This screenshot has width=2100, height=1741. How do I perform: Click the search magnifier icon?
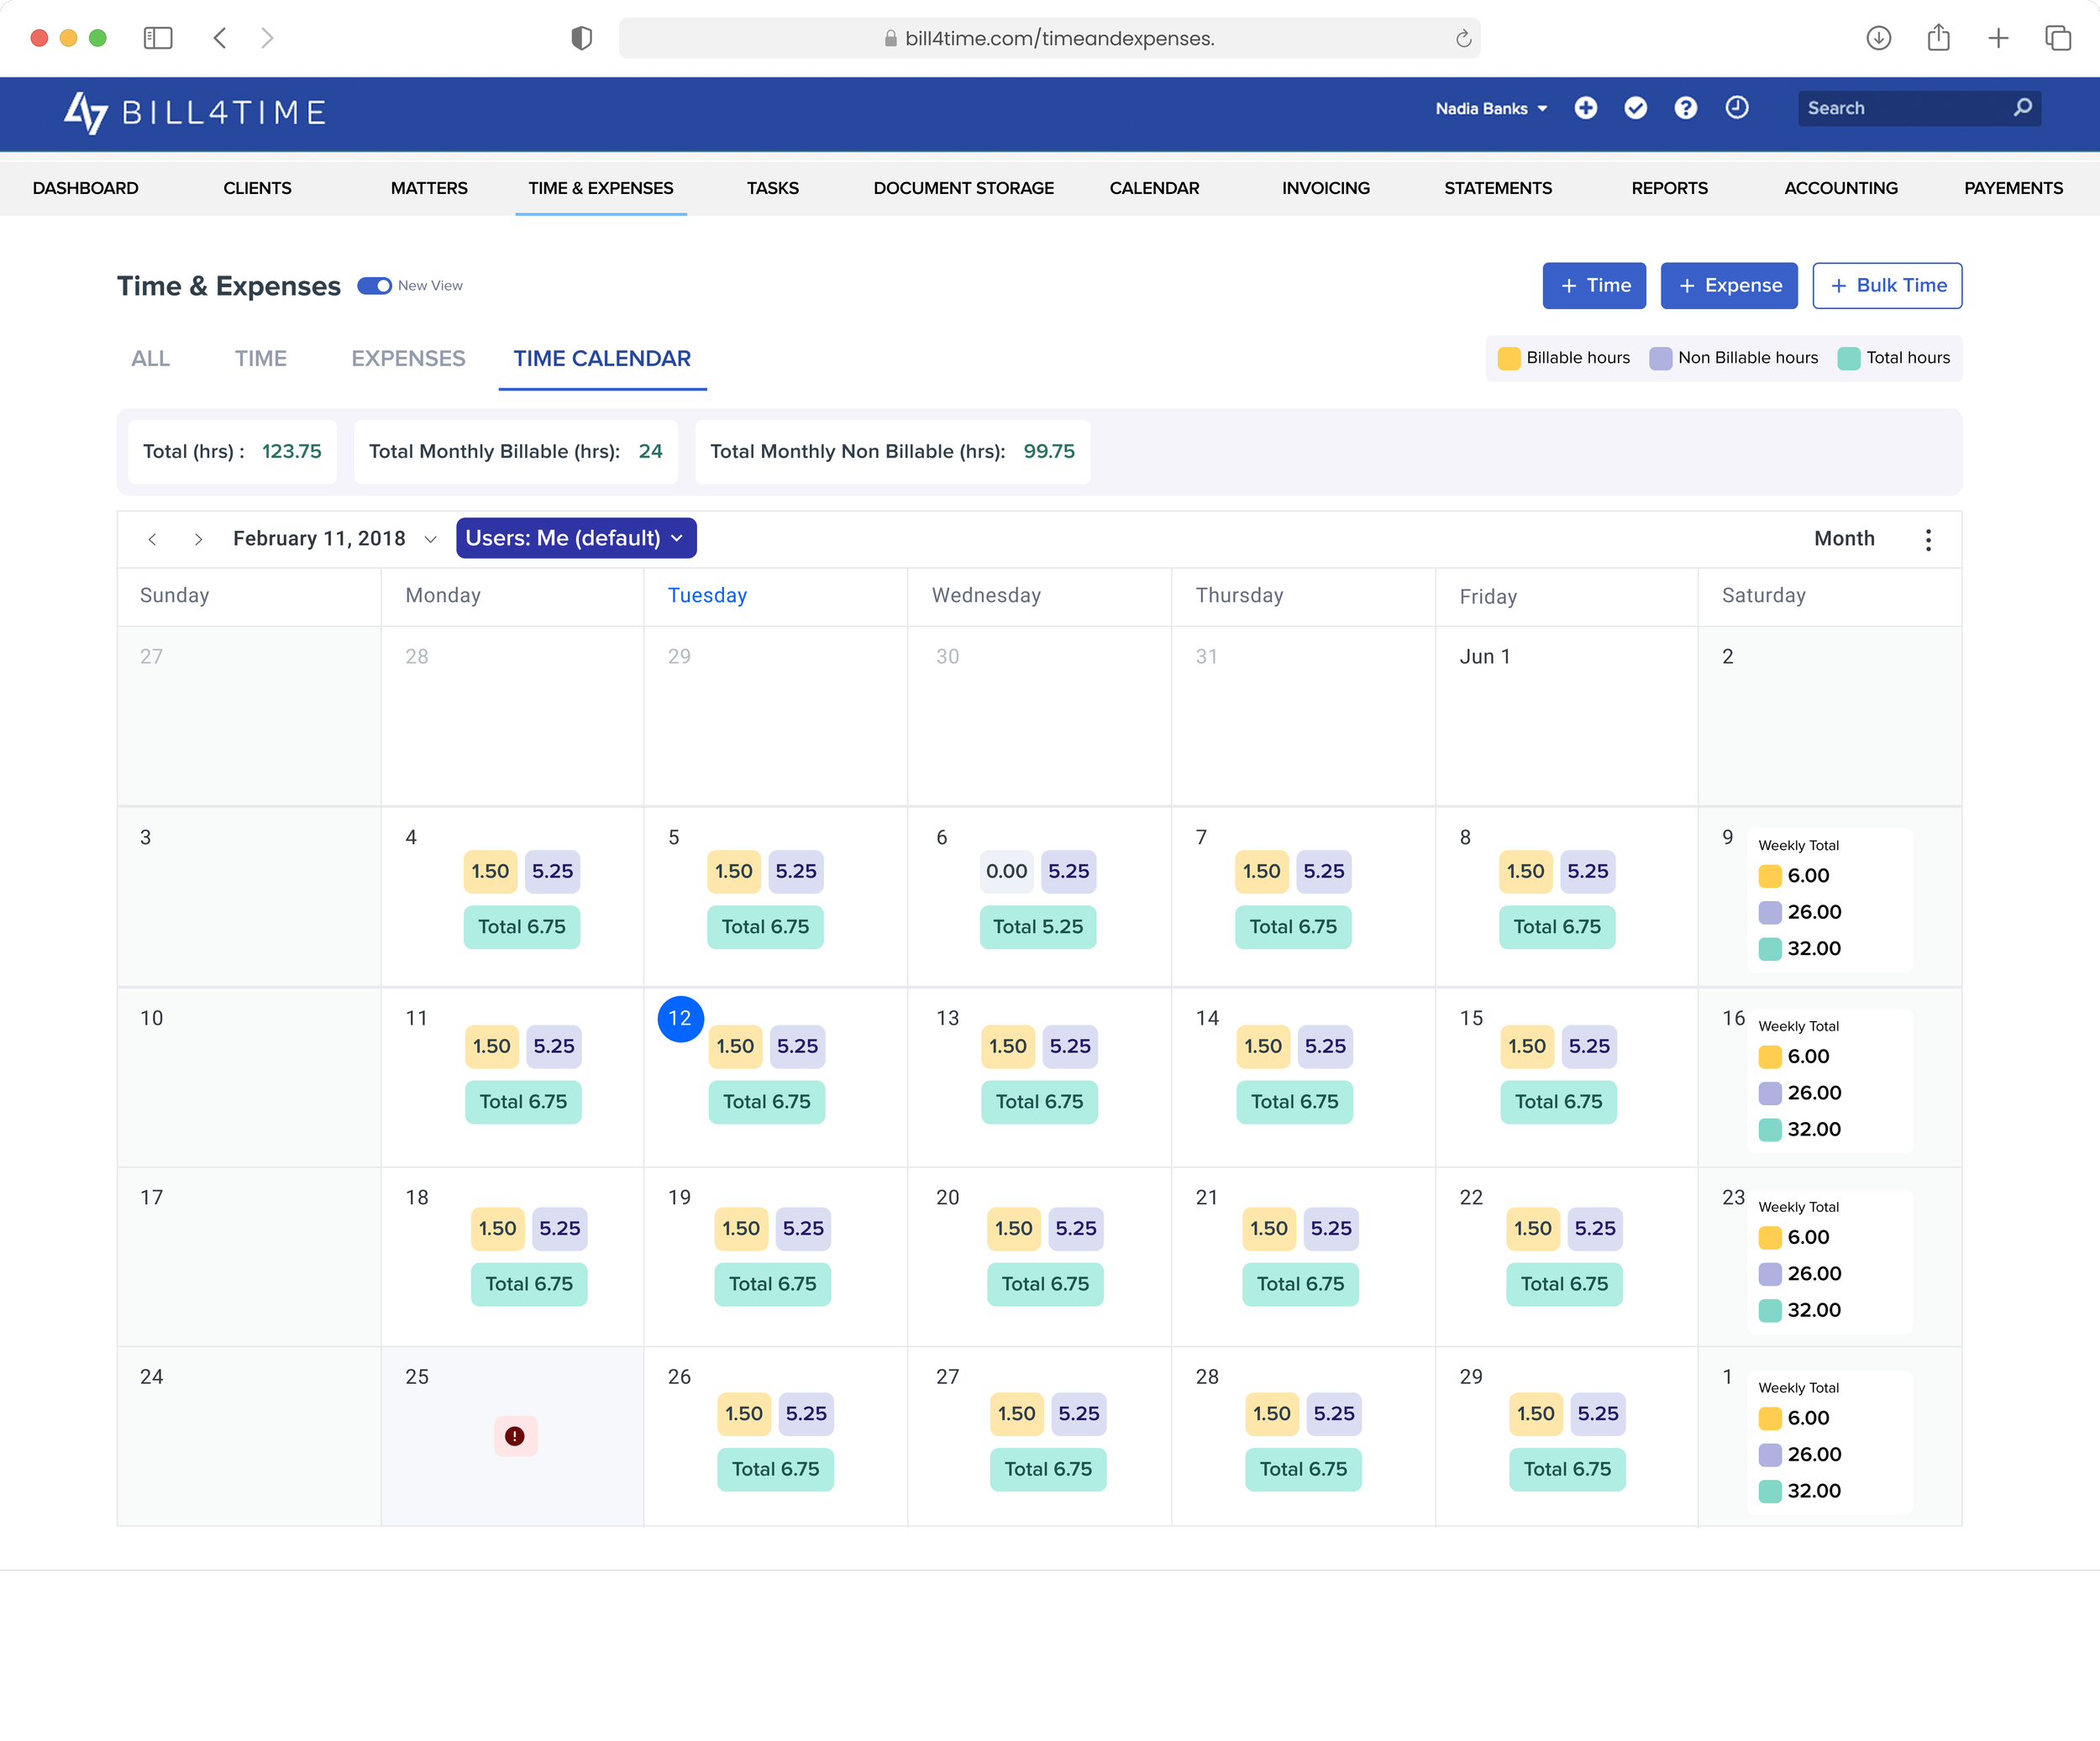click(x=2022, y=108)
